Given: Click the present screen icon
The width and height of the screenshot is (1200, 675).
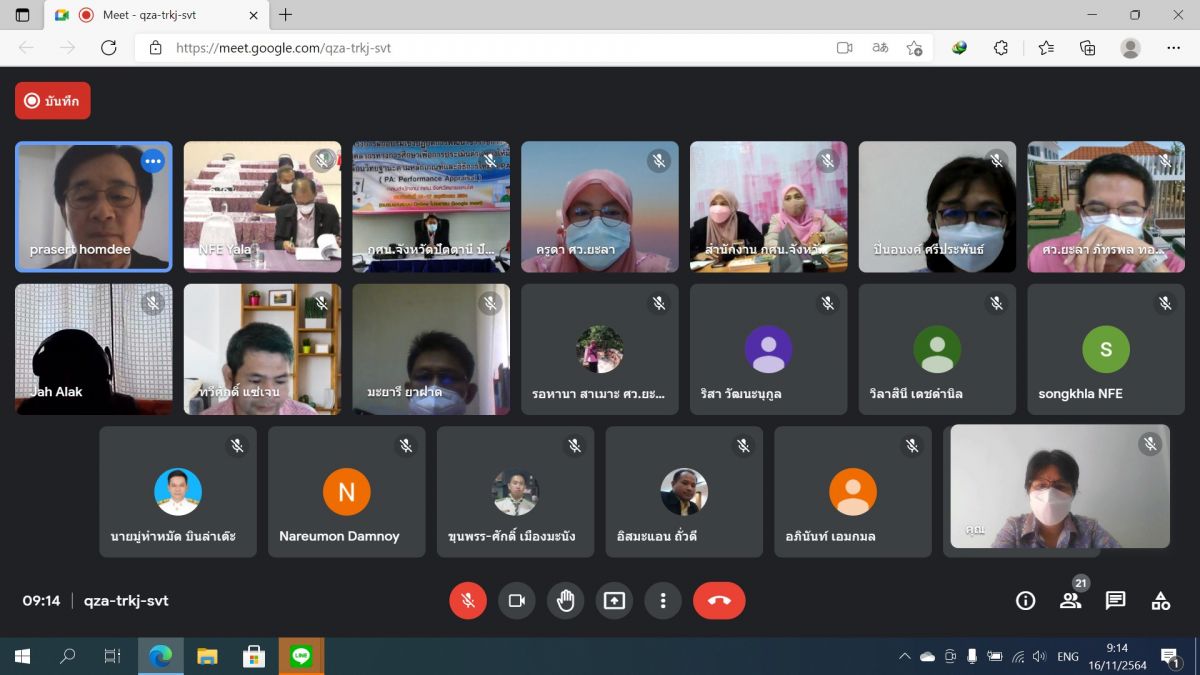Looking at the screenshot, I should point(614,600).
